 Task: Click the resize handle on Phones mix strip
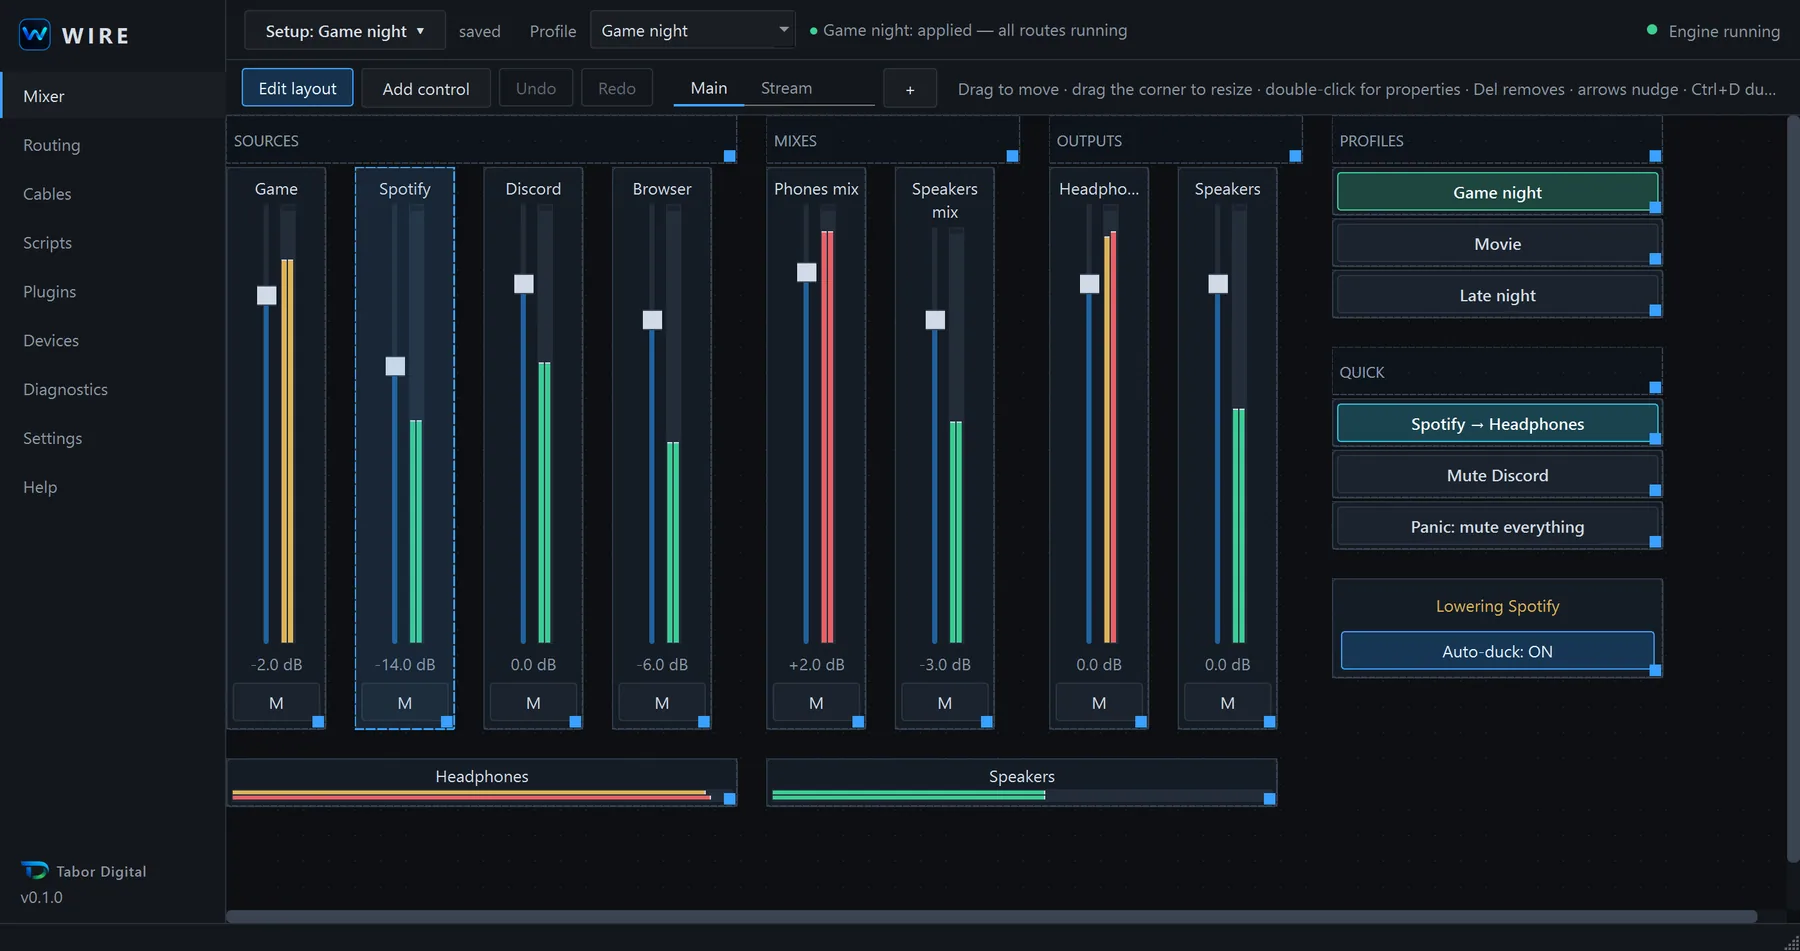859,722
